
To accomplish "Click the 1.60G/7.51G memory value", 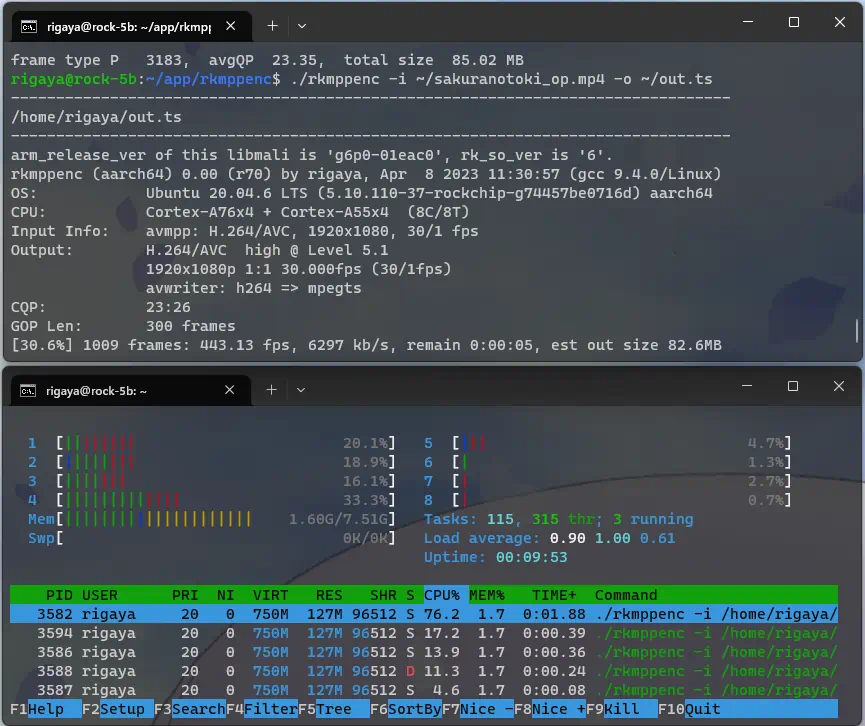I will tap(338, 519).
